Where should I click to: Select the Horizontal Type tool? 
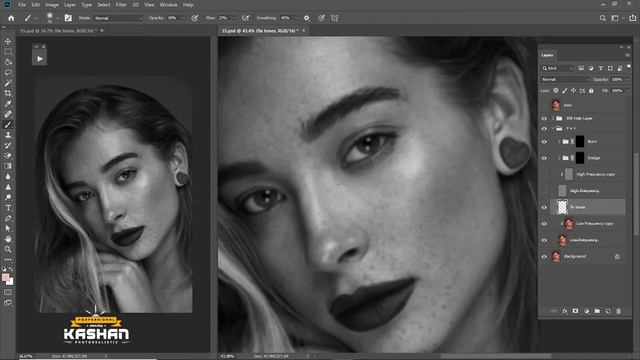click(8, 208)
